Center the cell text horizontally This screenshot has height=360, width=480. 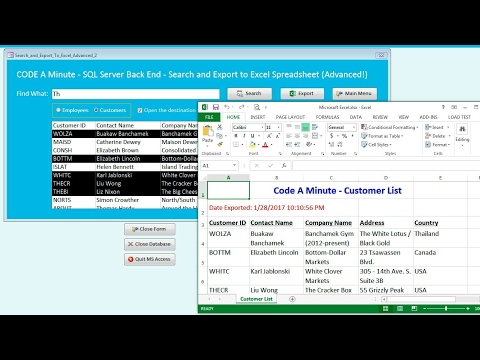(297, 136)
